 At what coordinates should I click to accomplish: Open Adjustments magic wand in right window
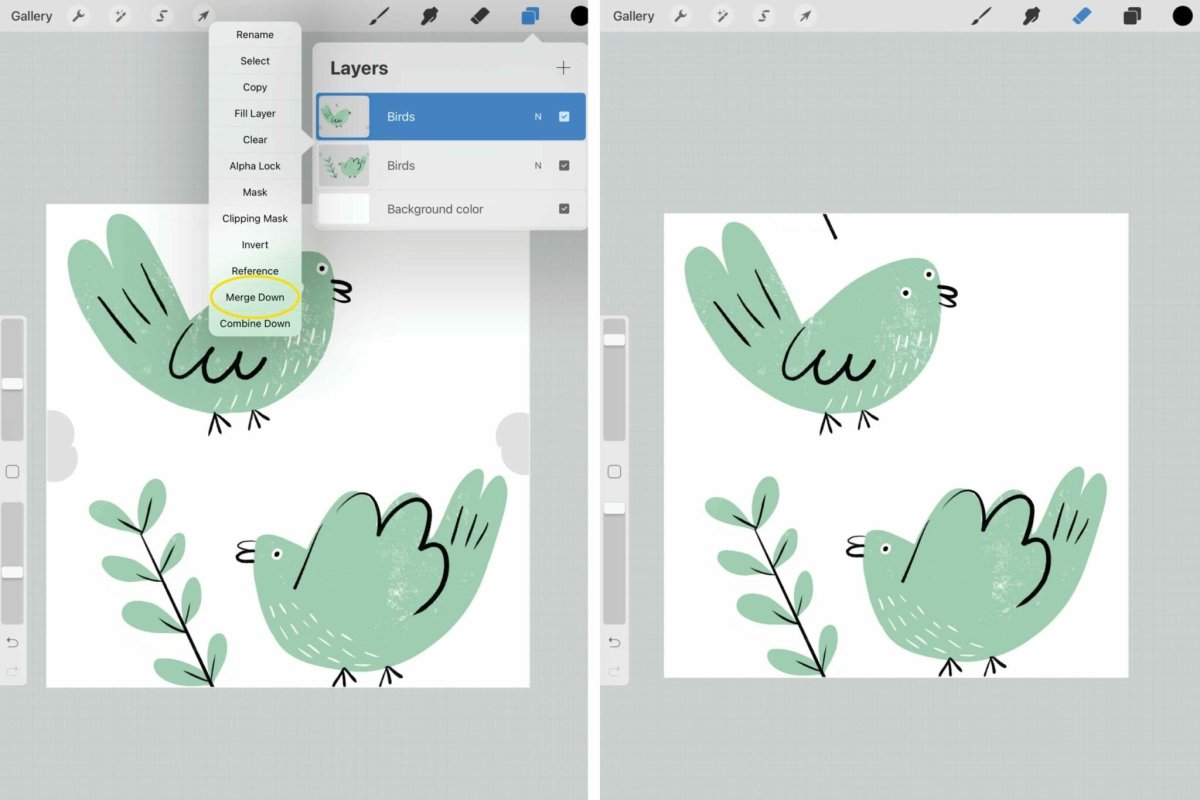click(x=722, y=16)
